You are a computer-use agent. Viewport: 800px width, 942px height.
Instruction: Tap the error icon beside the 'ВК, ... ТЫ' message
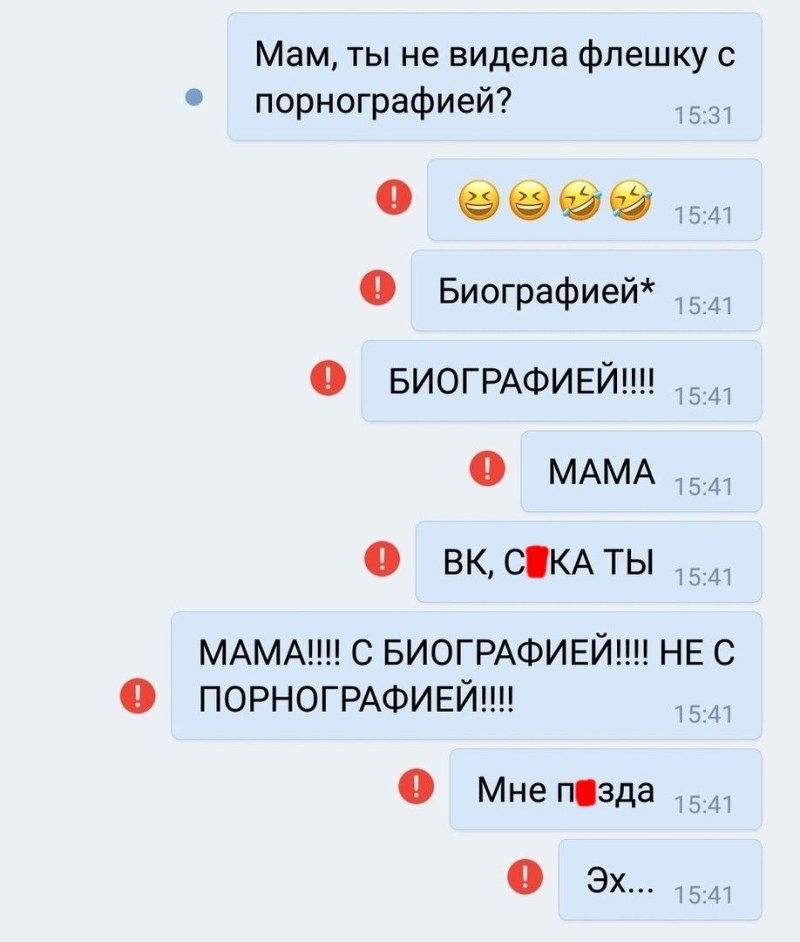coord(383,559)
